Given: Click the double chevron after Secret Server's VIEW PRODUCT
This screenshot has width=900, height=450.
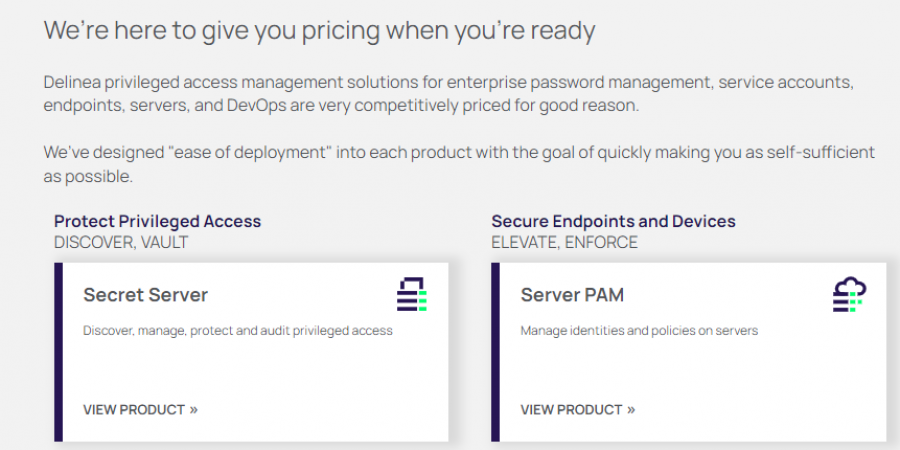Looking at the screenshot, I should tap(193, 410).
